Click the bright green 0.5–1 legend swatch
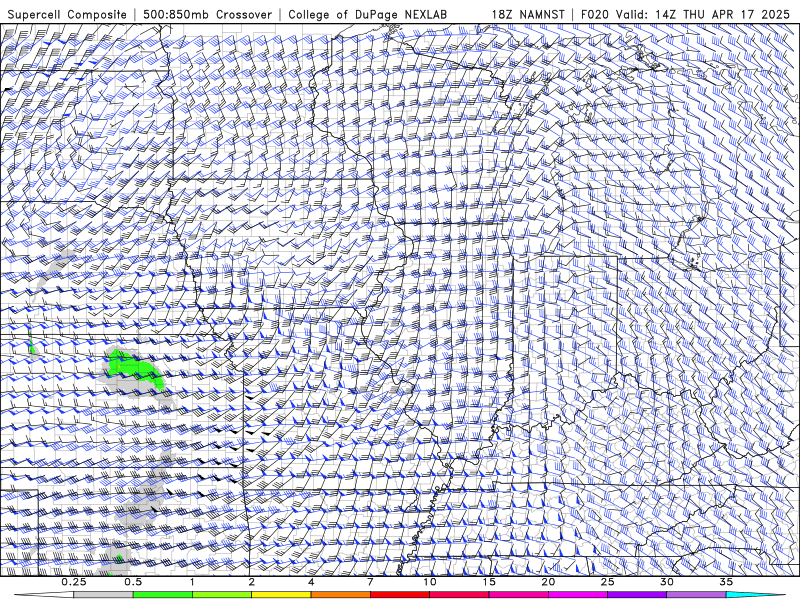The width and height of the screenshot is (800, 600). pos(163,595)
